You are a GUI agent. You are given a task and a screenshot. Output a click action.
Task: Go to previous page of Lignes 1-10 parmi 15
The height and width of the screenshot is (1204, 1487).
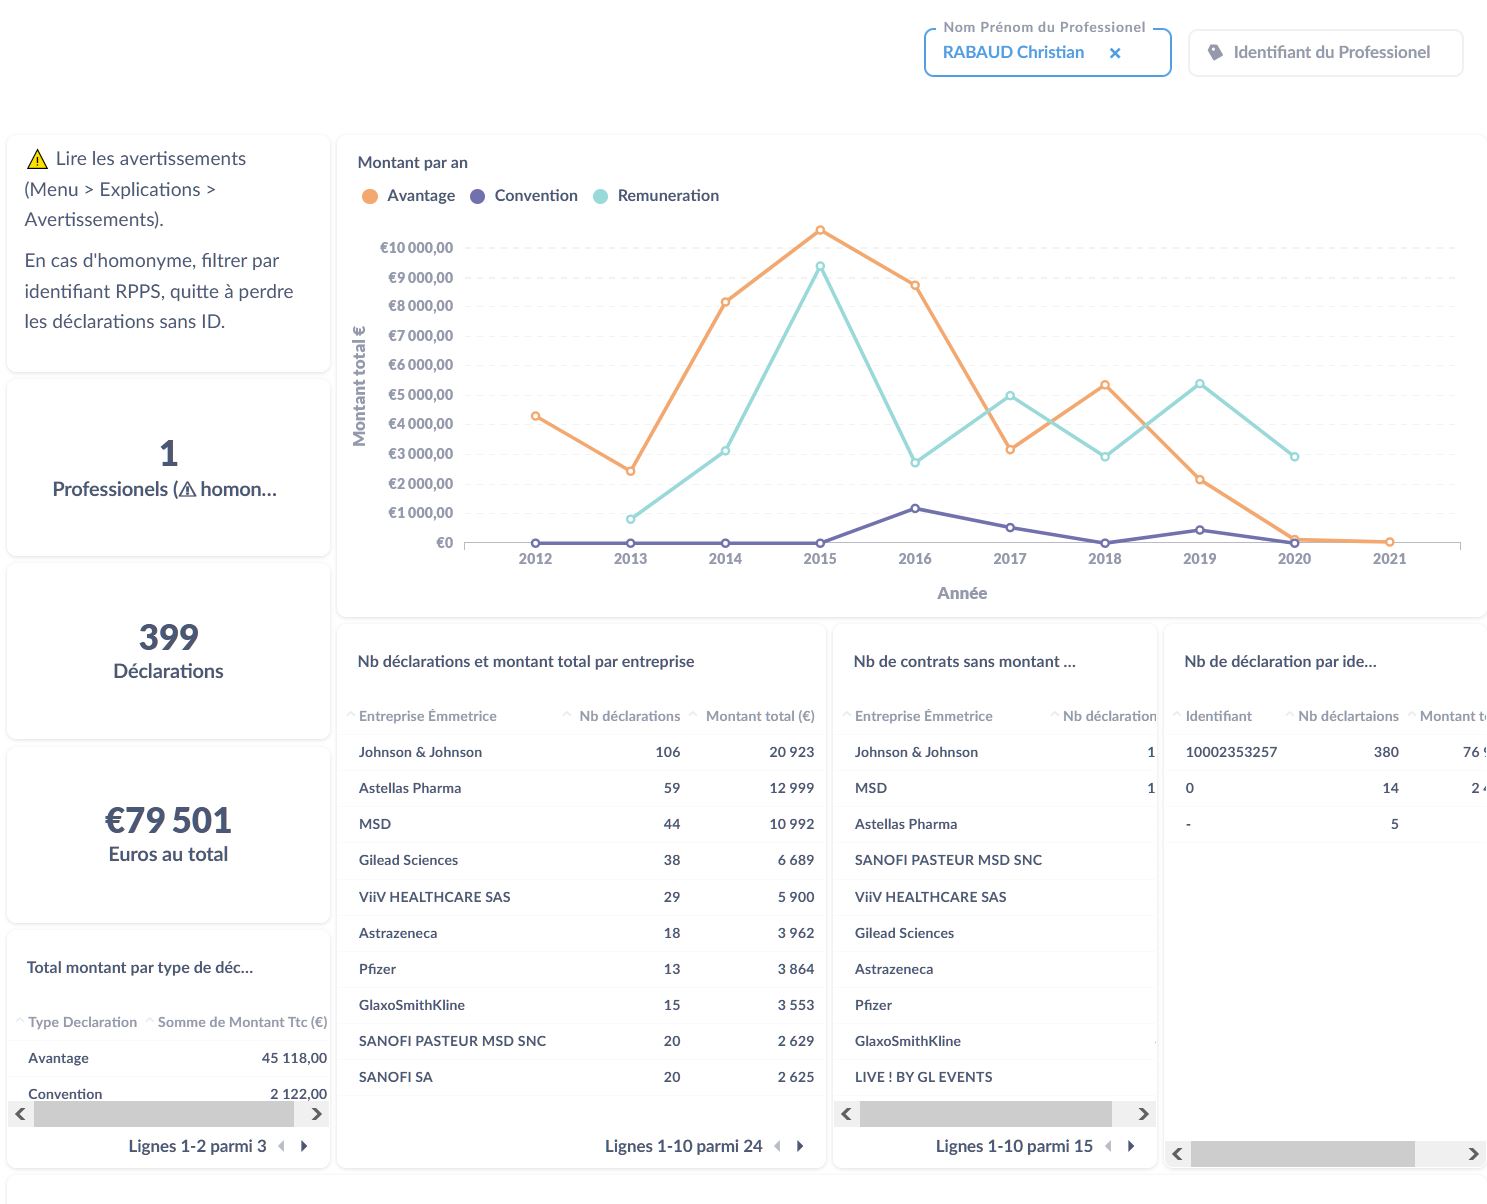1108,1147
